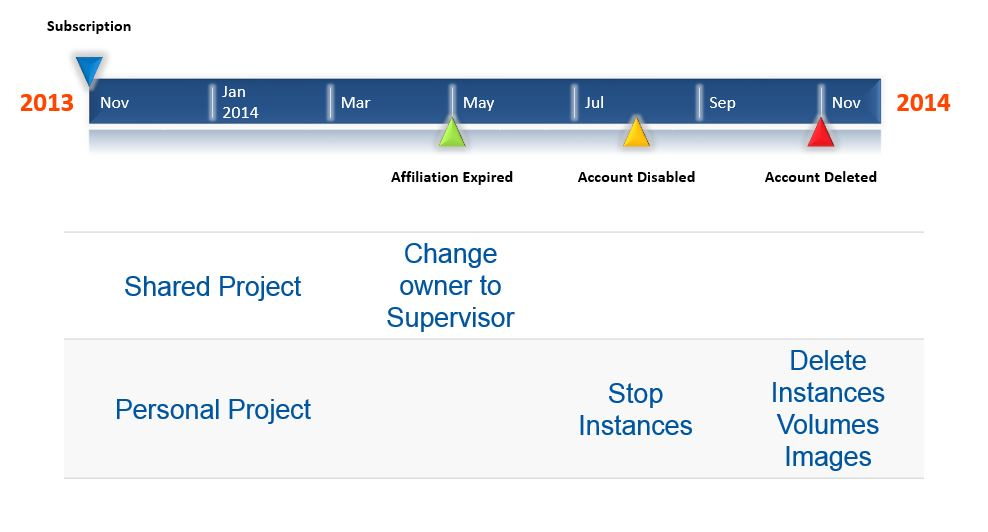Click the blue Subscription marker triangle
The width and height of the screenshot is (988, 532).
pyautogui.click(x=89, y=70)
